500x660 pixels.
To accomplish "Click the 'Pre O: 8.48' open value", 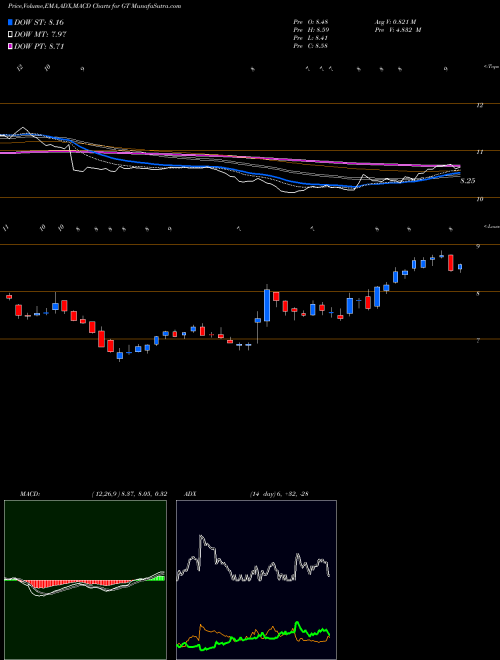I will click(311, 22).
